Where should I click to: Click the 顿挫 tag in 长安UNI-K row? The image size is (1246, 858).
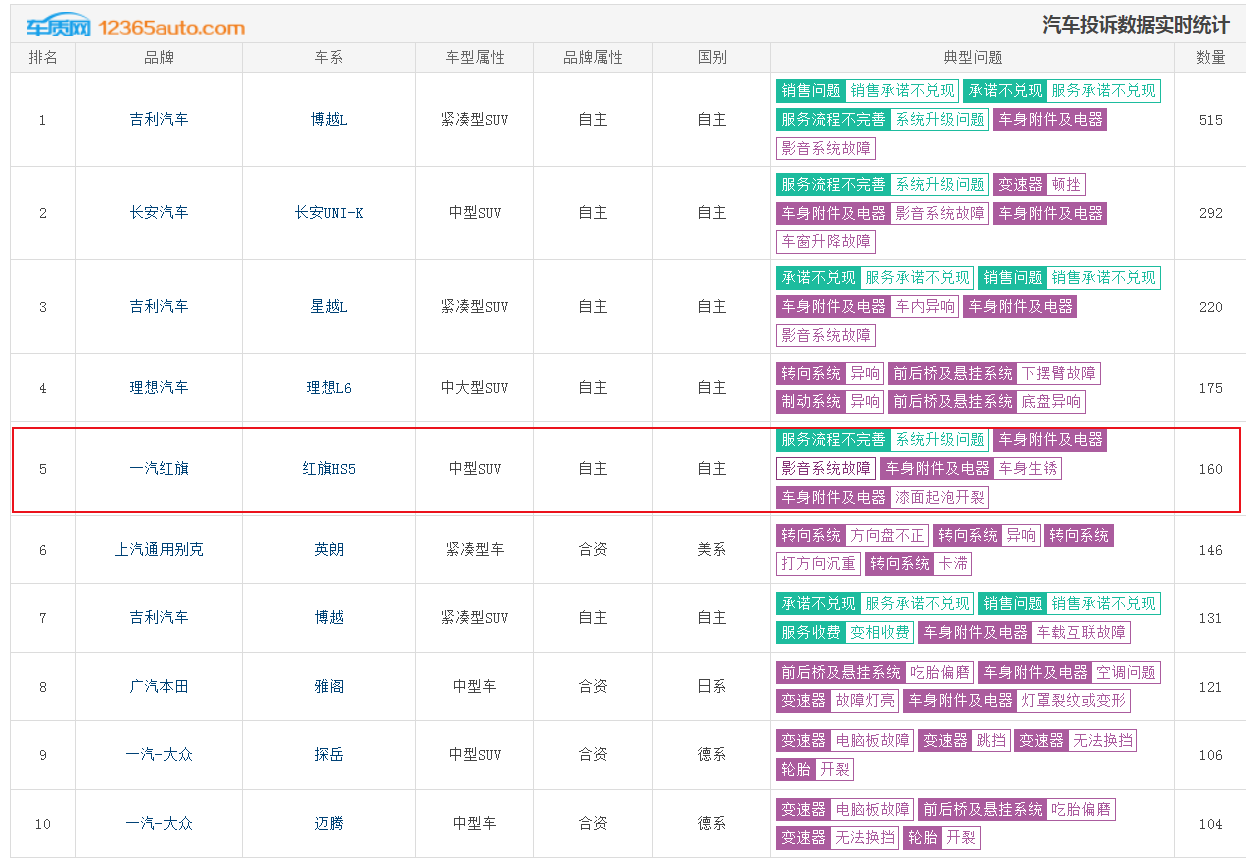pyautogui.click(x=1067, y=185)
